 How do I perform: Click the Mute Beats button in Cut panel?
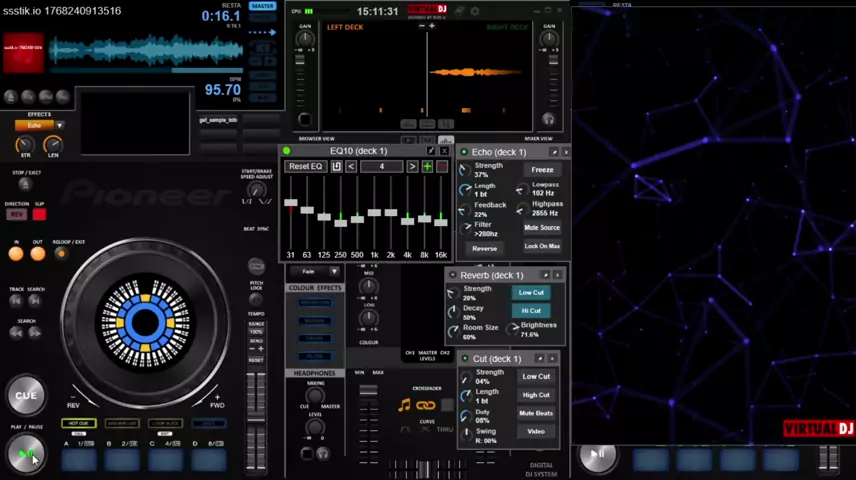click(536, 413)
